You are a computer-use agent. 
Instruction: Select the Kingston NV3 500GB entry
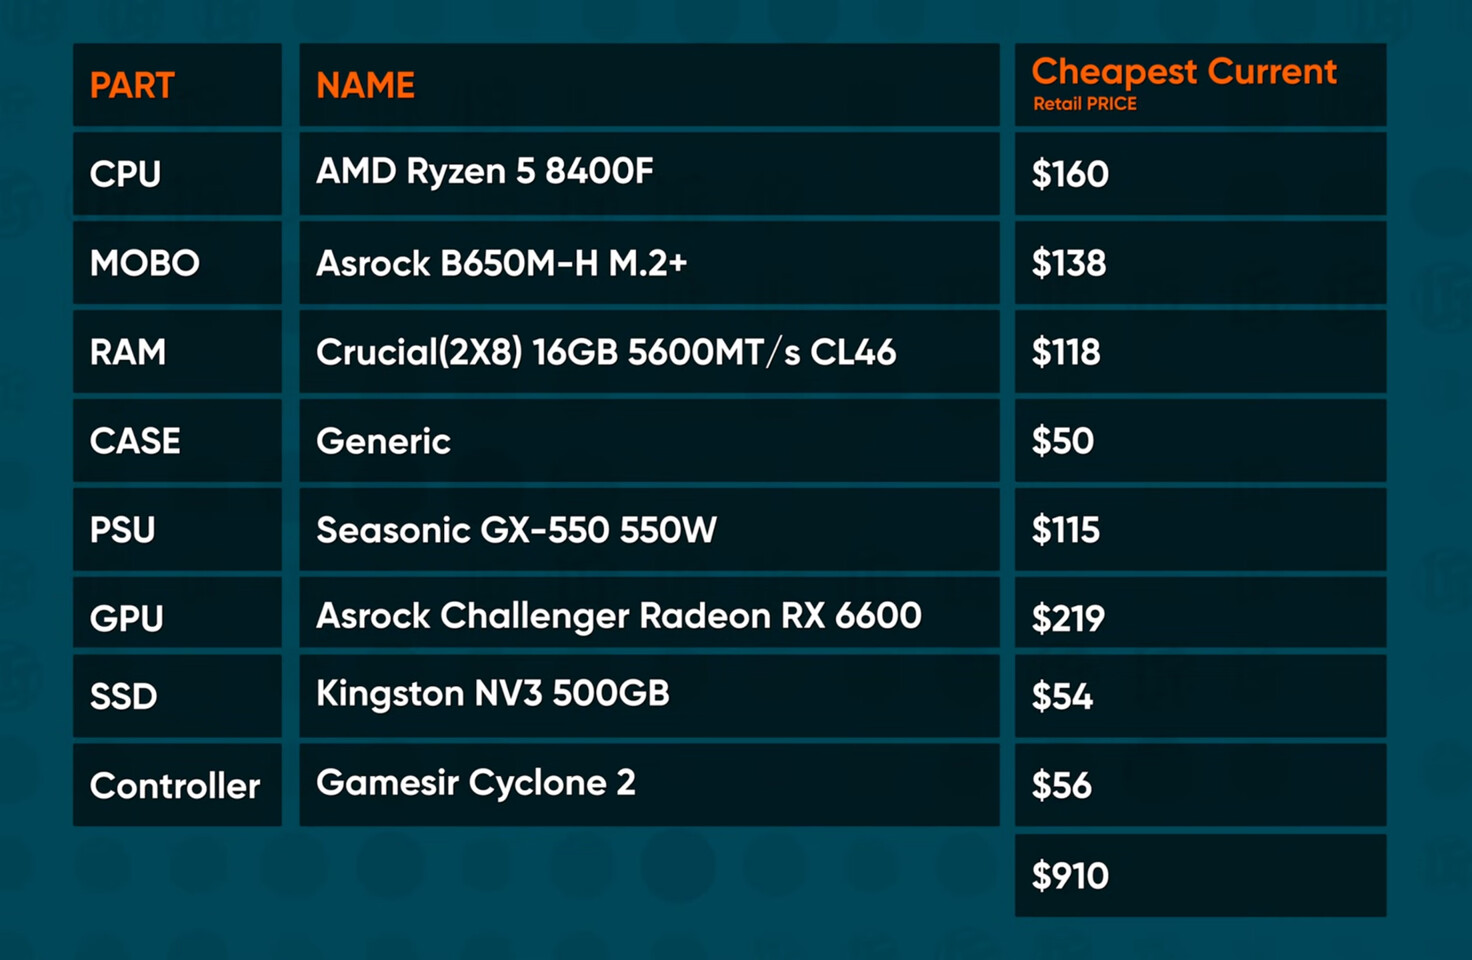pos(493,694)
